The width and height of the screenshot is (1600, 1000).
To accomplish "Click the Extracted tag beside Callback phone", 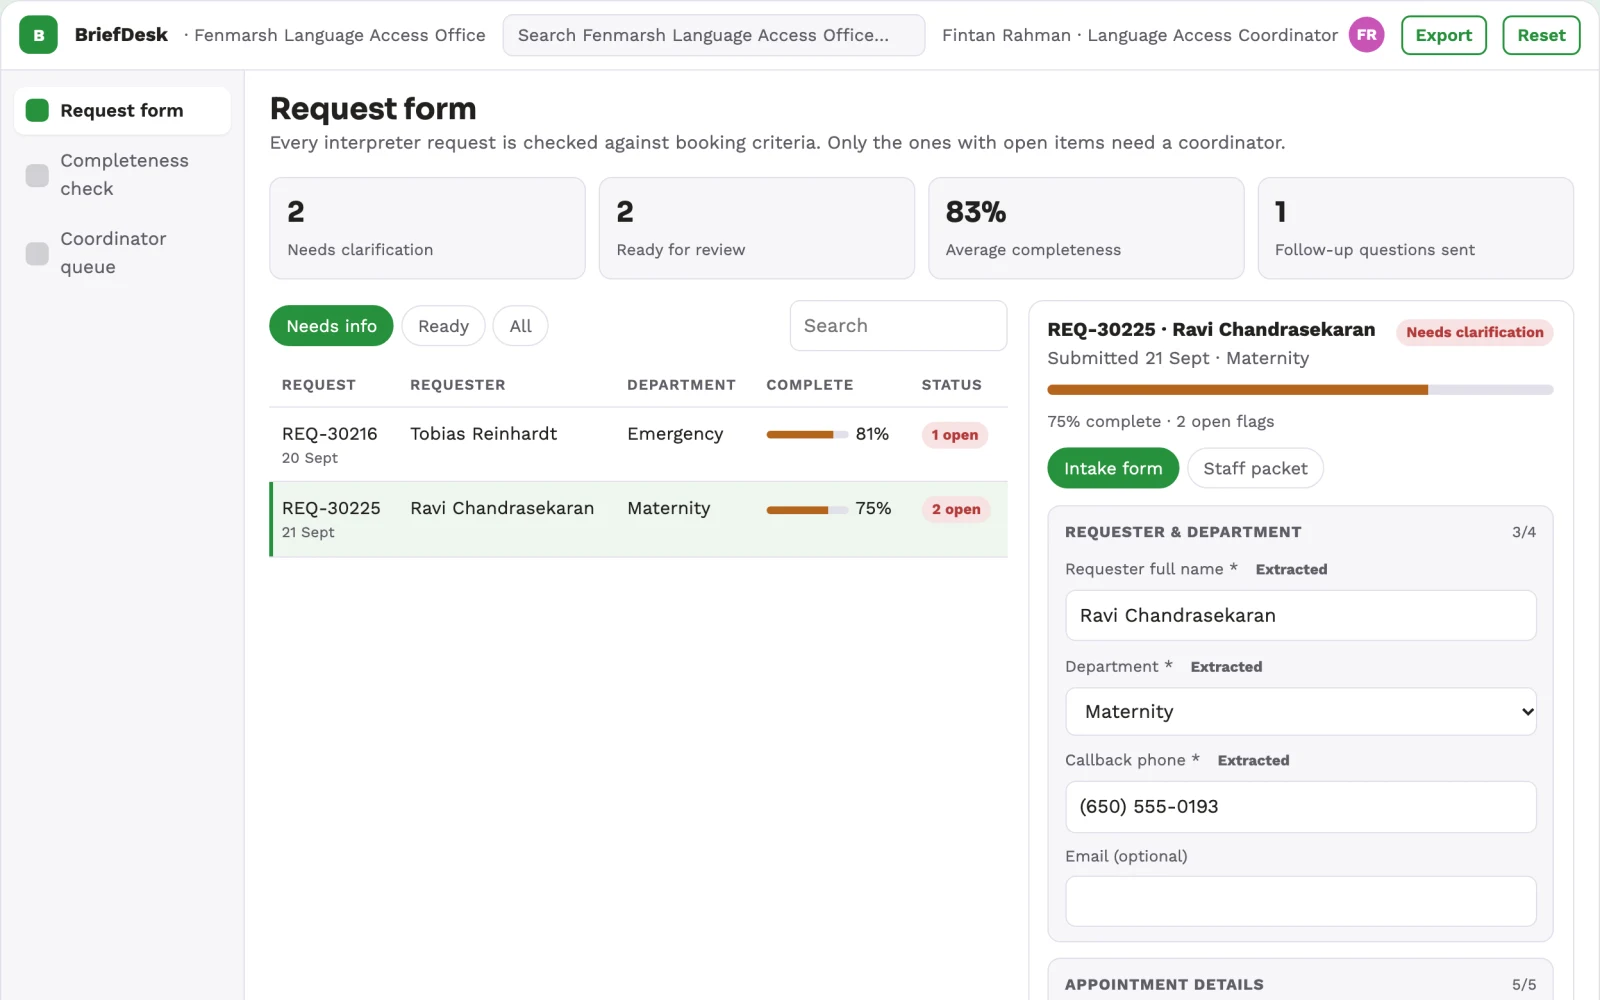I will coord(1253,761).
